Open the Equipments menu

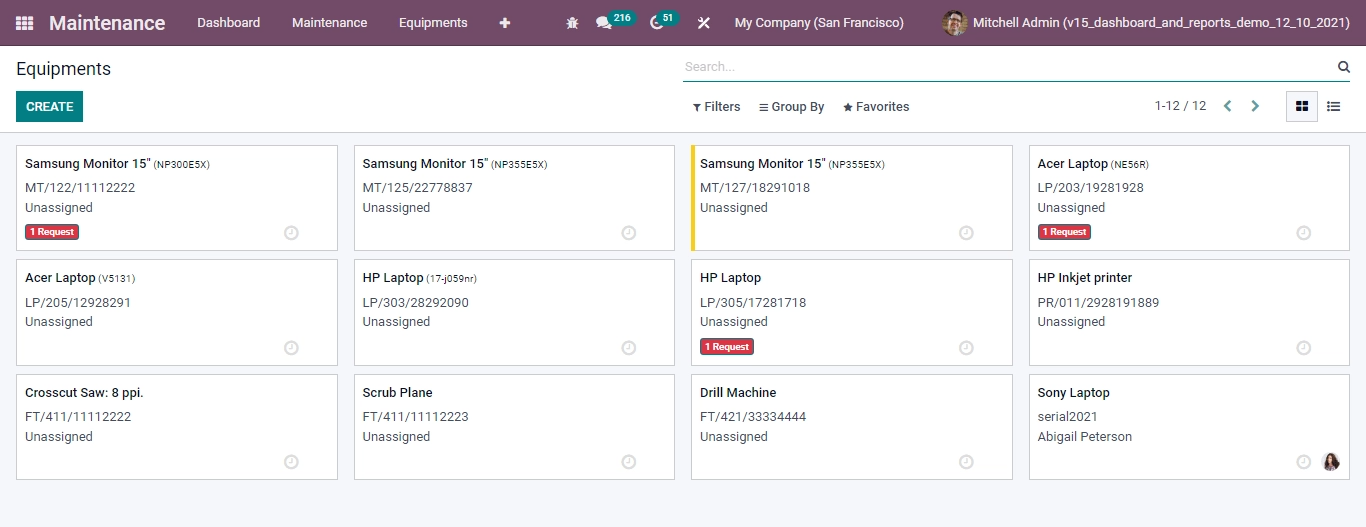tap(433, 23)
